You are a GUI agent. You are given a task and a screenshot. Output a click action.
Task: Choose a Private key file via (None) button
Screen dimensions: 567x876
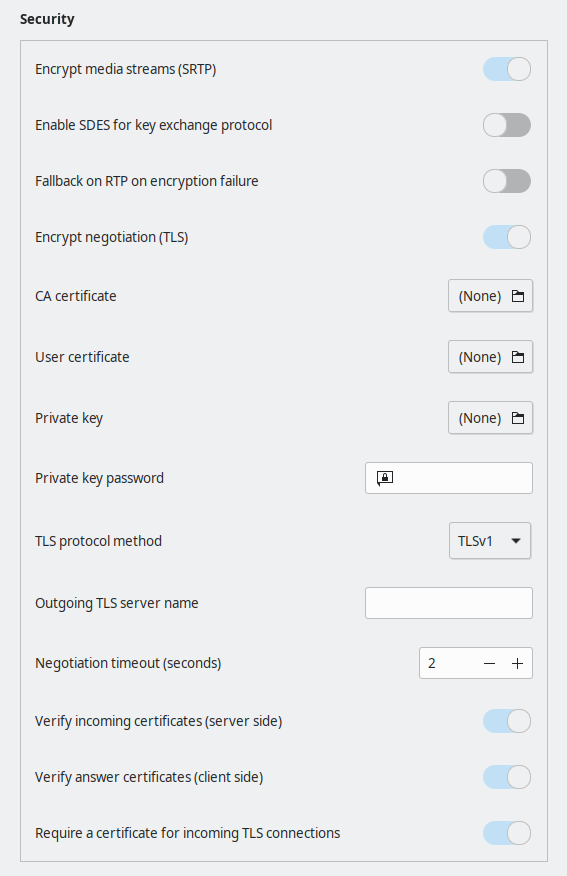click(490, 418)
